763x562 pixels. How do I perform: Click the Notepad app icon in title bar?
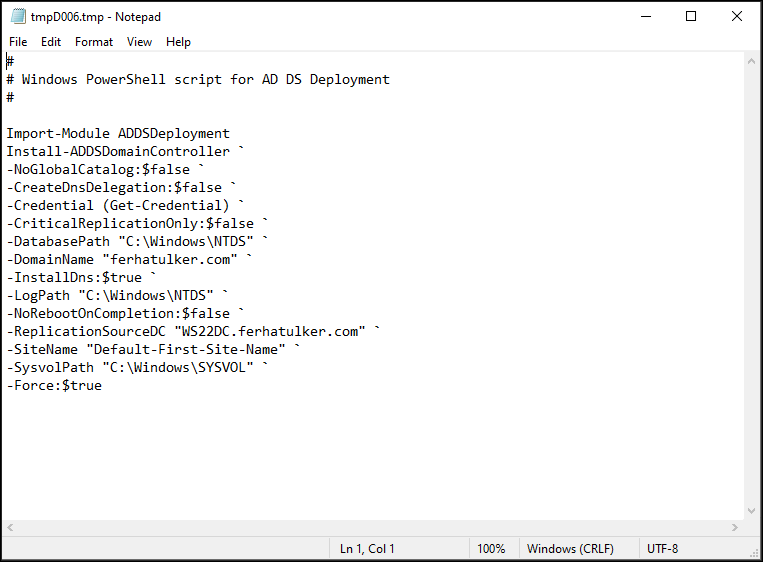[18, 16]
